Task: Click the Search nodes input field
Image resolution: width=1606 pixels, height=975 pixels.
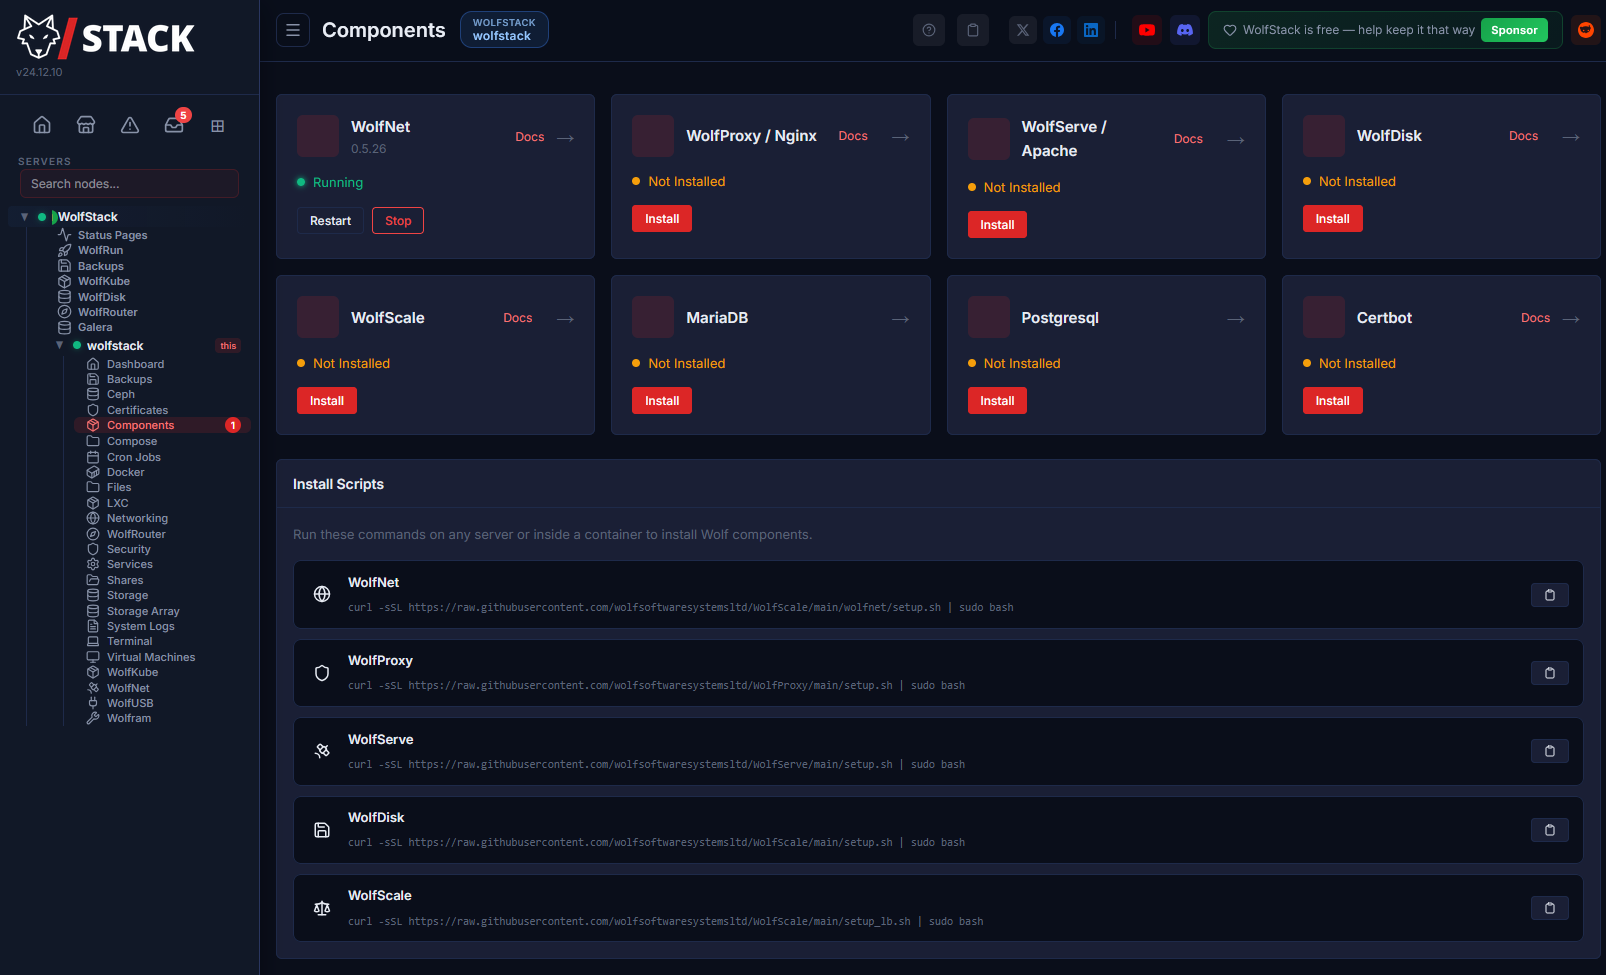Action: coord(129,184)
